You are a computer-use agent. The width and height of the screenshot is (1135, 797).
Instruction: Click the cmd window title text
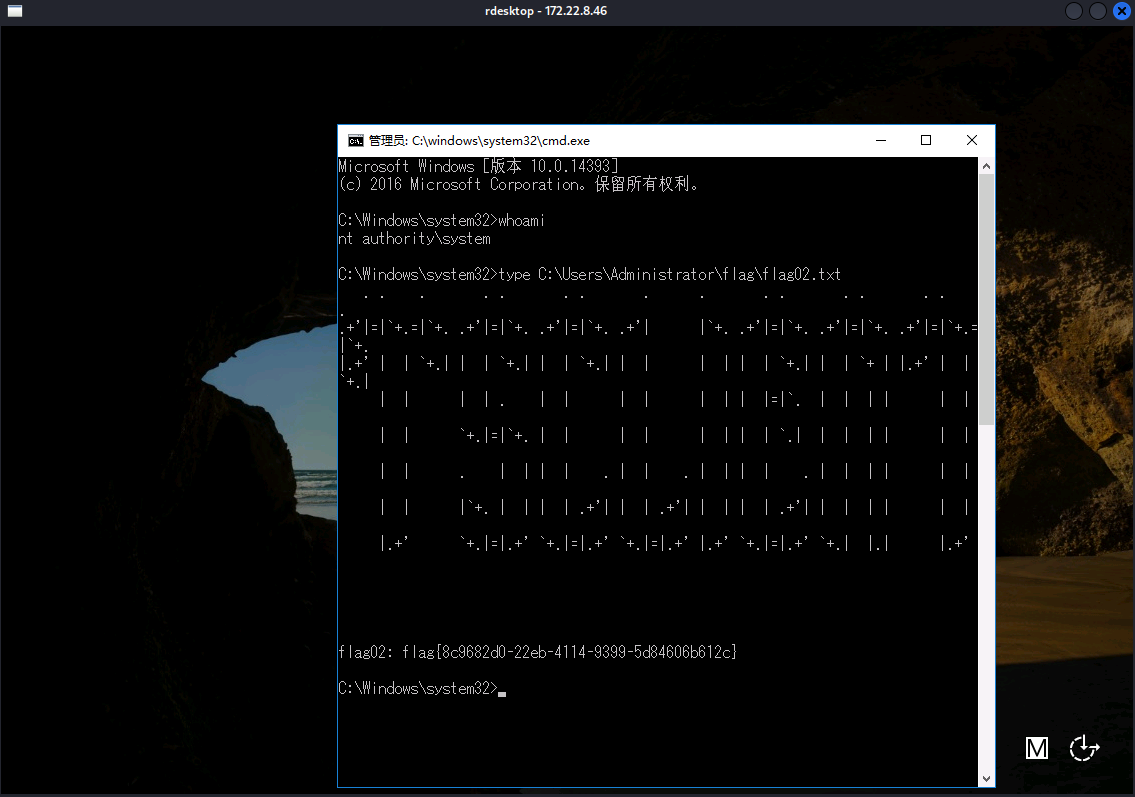[479, 141]
